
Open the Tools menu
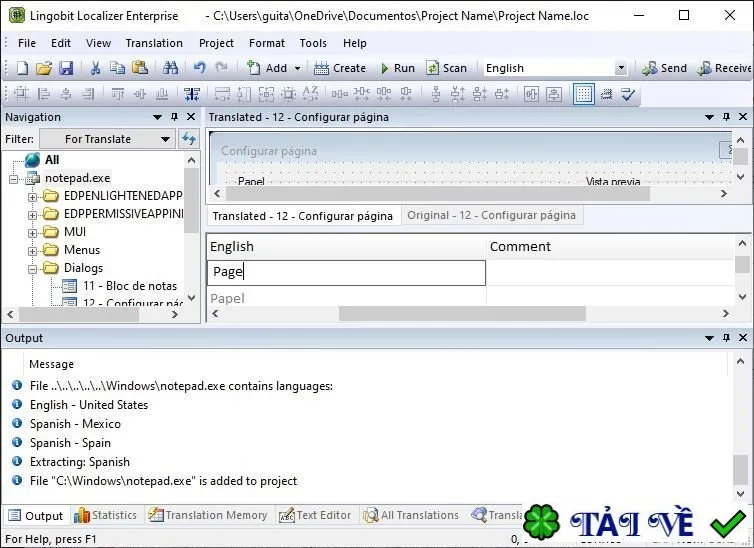pyautogui.click(x=313, y=43)
